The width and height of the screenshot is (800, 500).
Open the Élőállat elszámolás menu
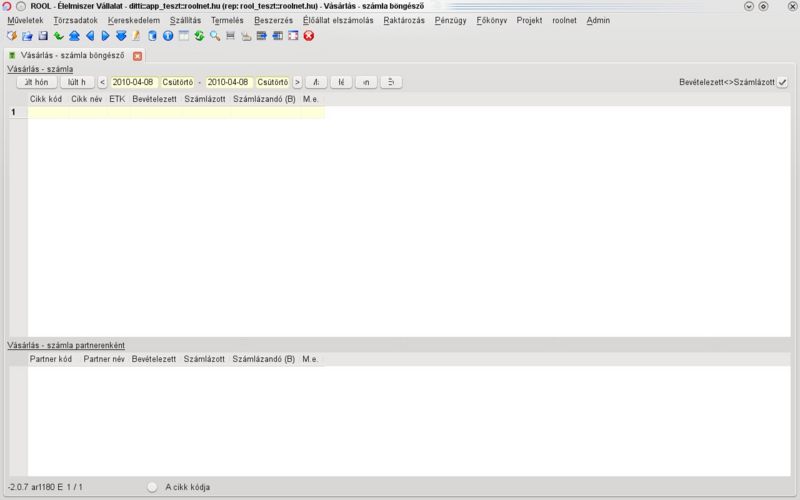tap(338, 20)
